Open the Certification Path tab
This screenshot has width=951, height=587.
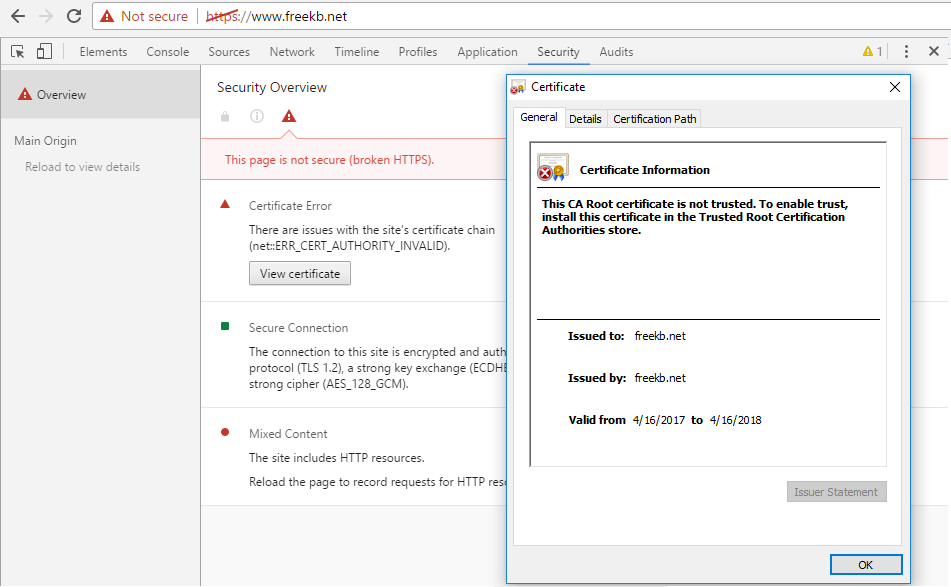coord(654,119)
